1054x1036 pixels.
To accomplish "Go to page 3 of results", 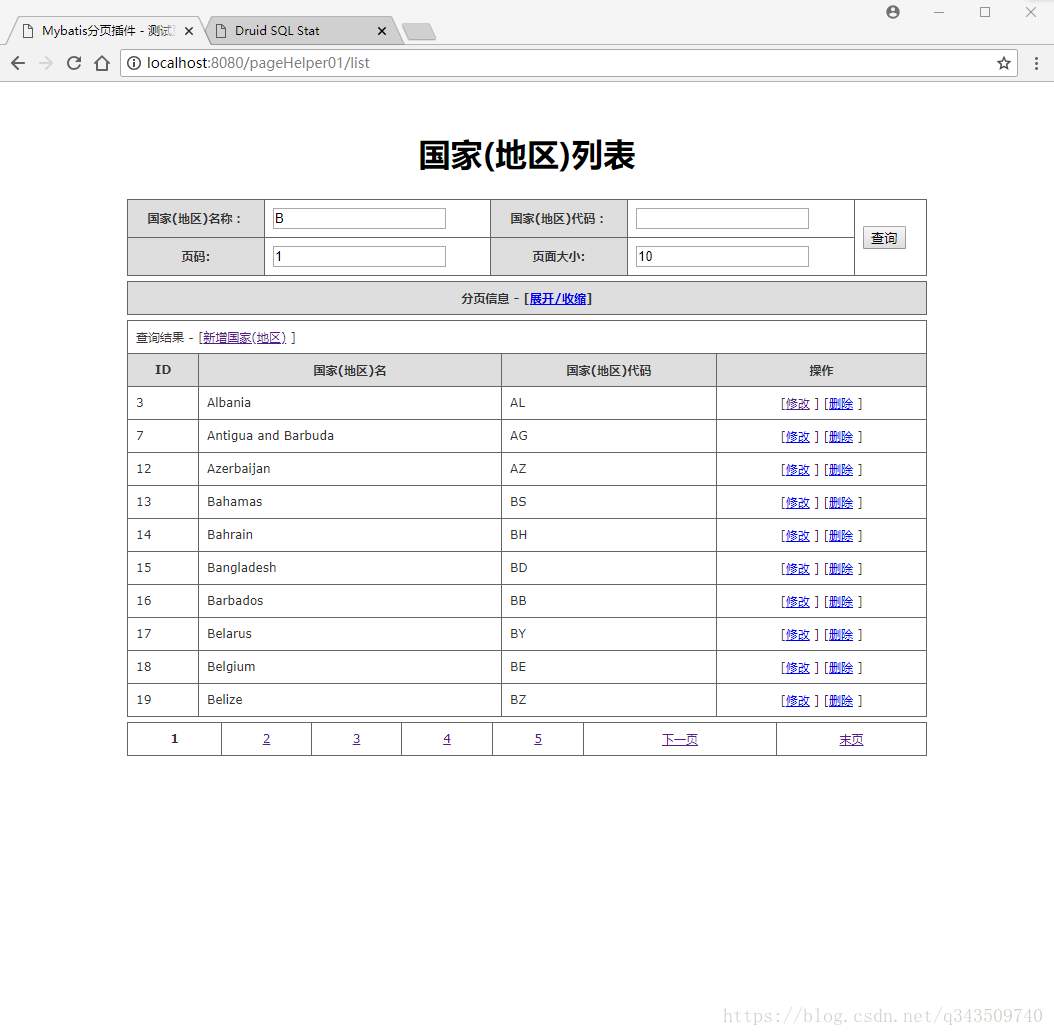I will click(356, 739).
